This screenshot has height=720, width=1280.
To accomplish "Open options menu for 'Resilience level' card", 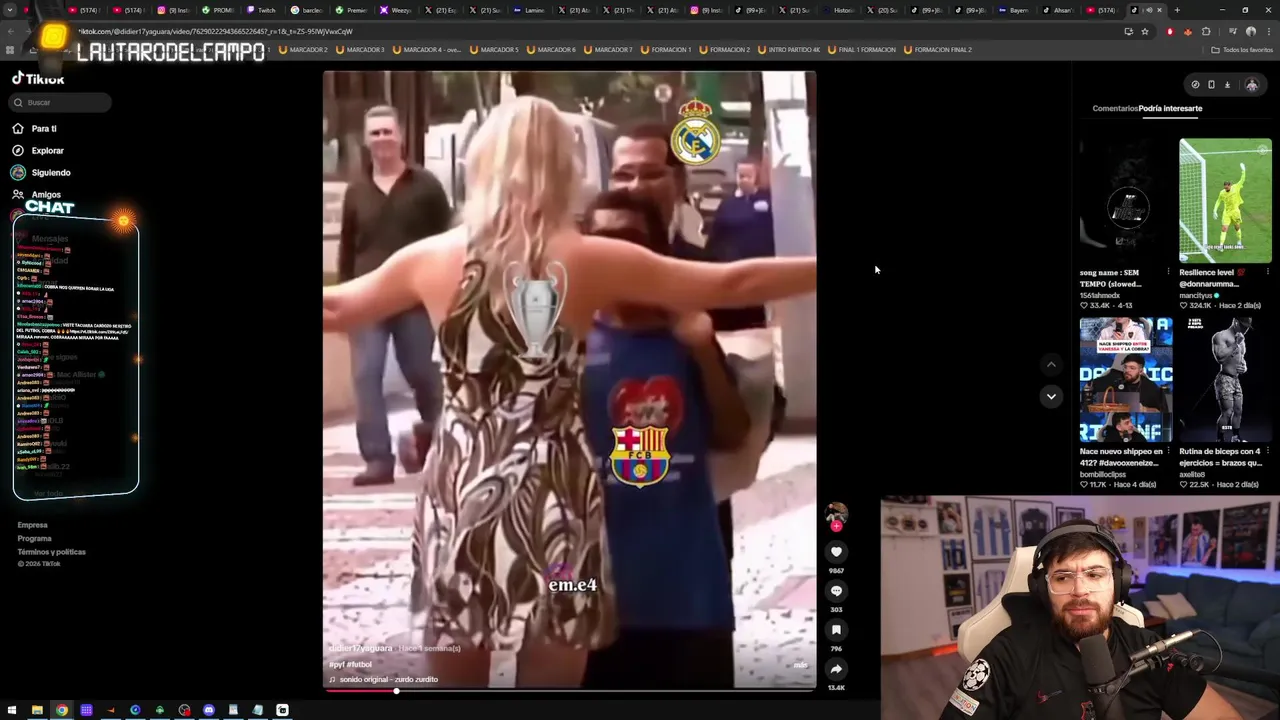I will (x=1268, y=272).
